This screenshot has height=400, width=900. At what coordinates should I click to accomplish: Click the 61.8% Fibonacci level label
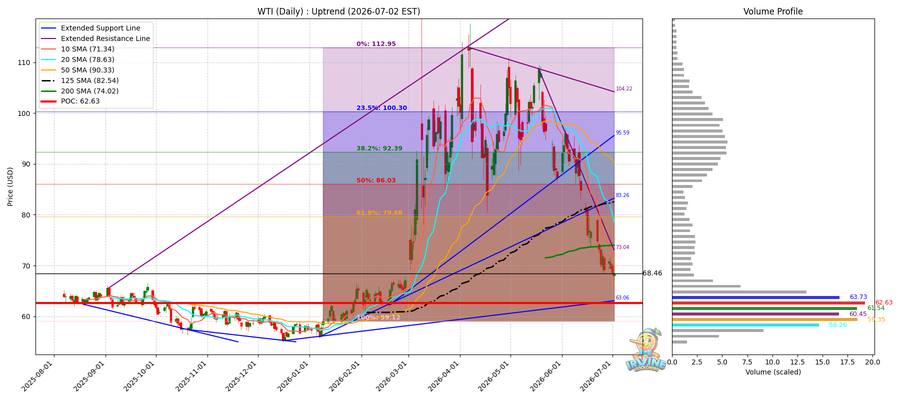pyautogui.click(x=379, y=213)
